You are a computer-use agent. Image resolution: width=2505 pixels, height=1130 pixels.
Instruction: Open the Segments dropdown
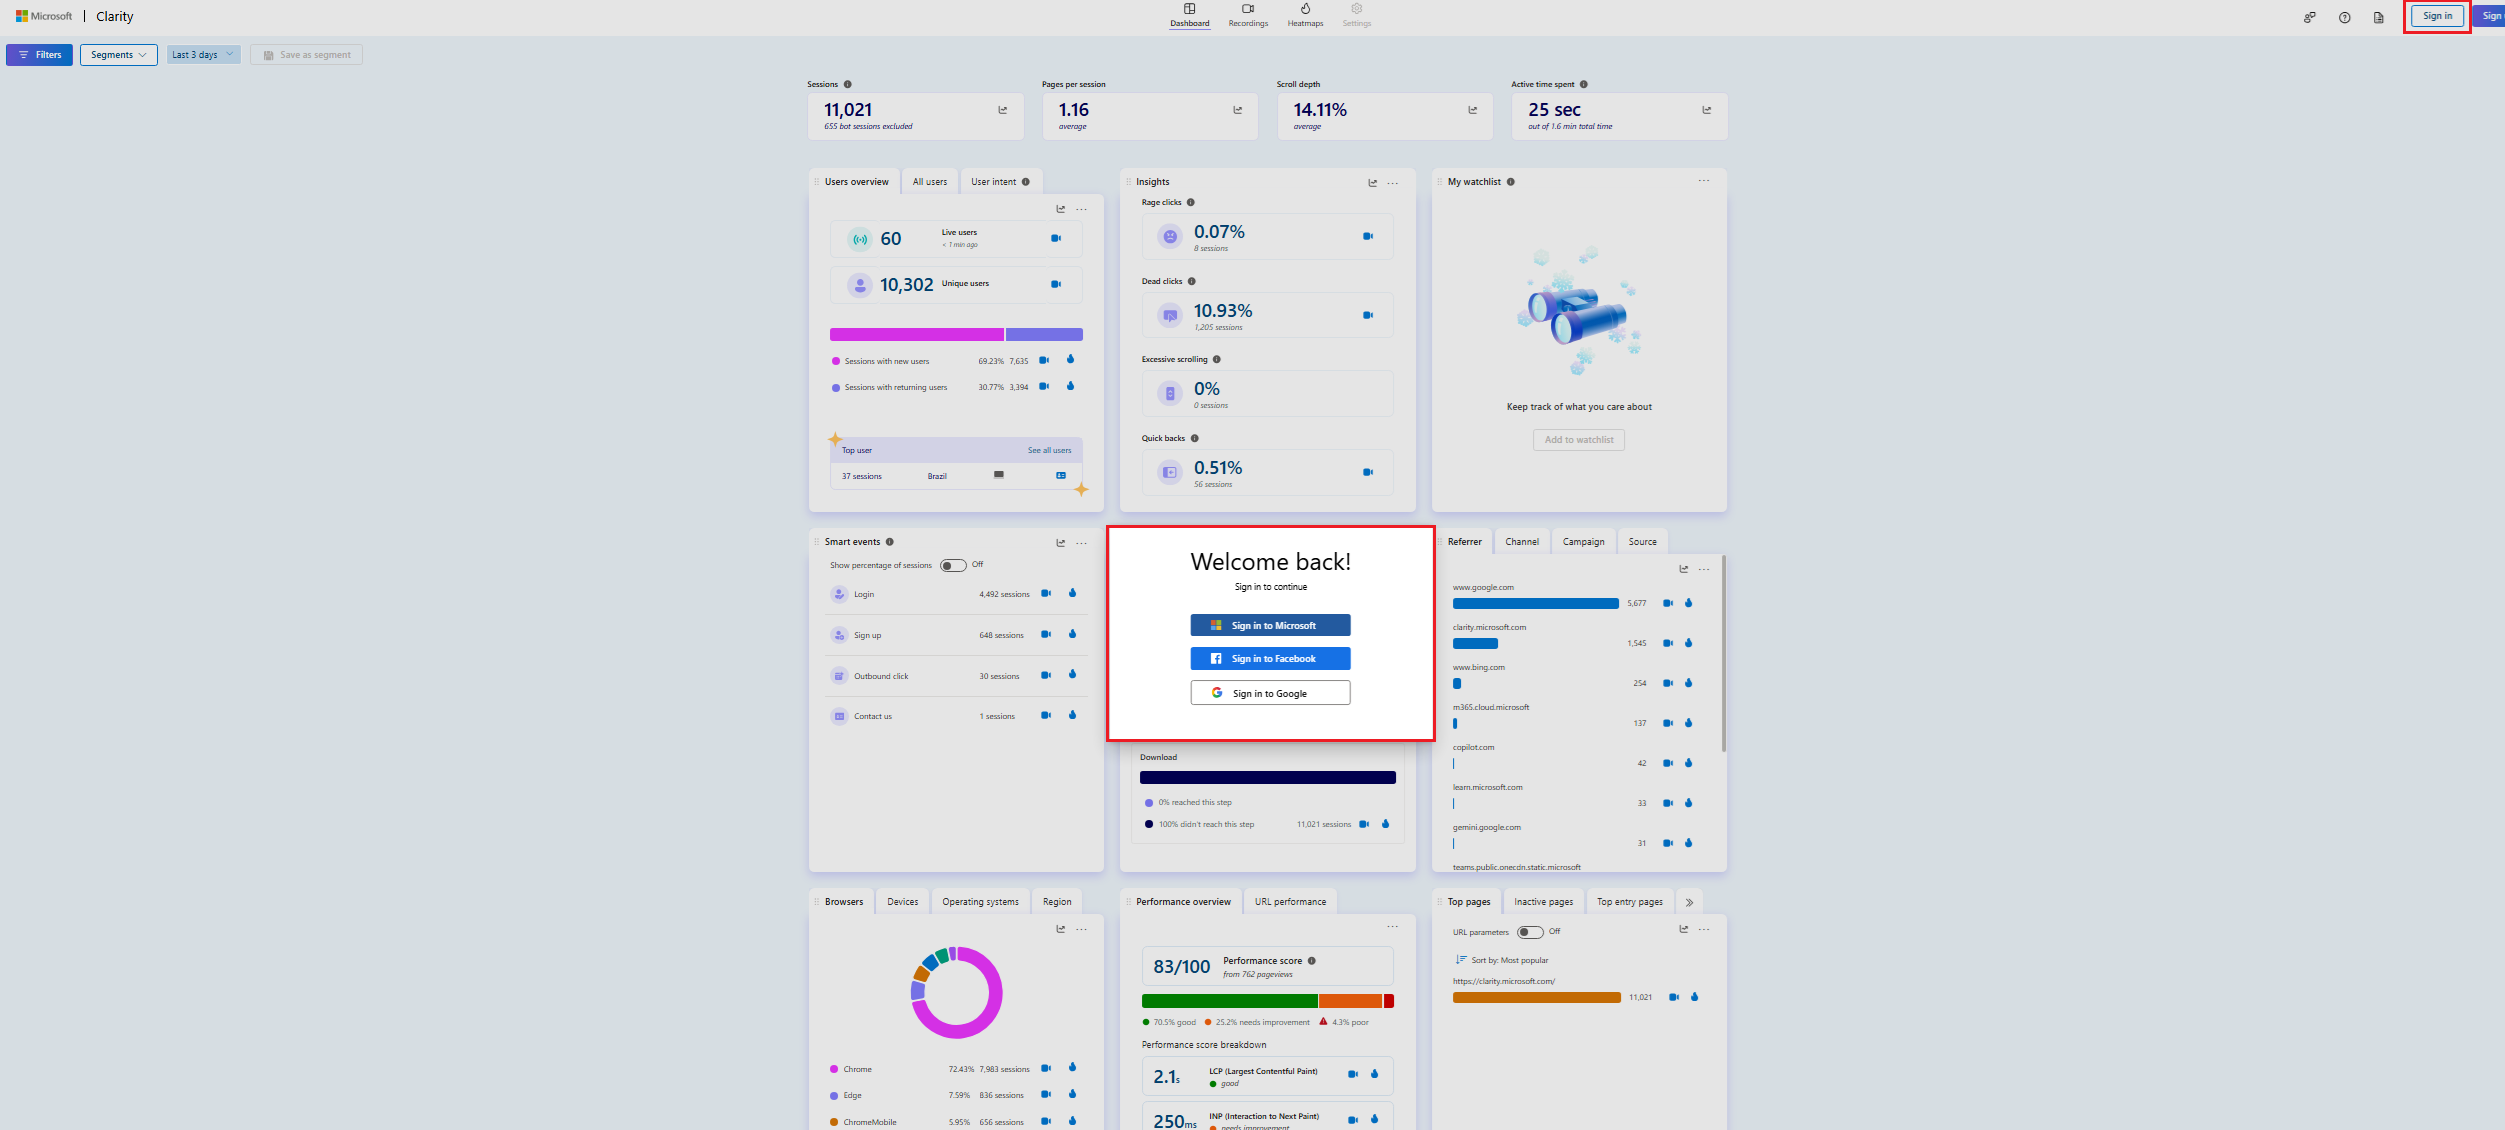tap(118, 55)
